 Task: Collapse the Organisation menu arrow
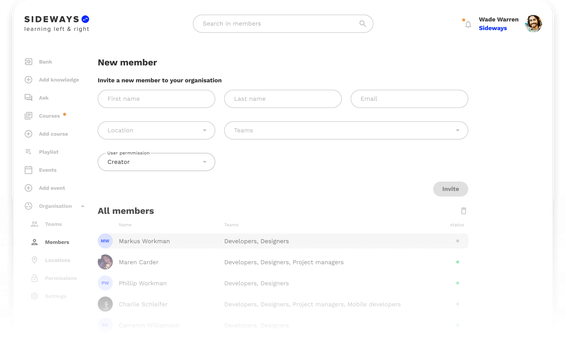(83, 206)
